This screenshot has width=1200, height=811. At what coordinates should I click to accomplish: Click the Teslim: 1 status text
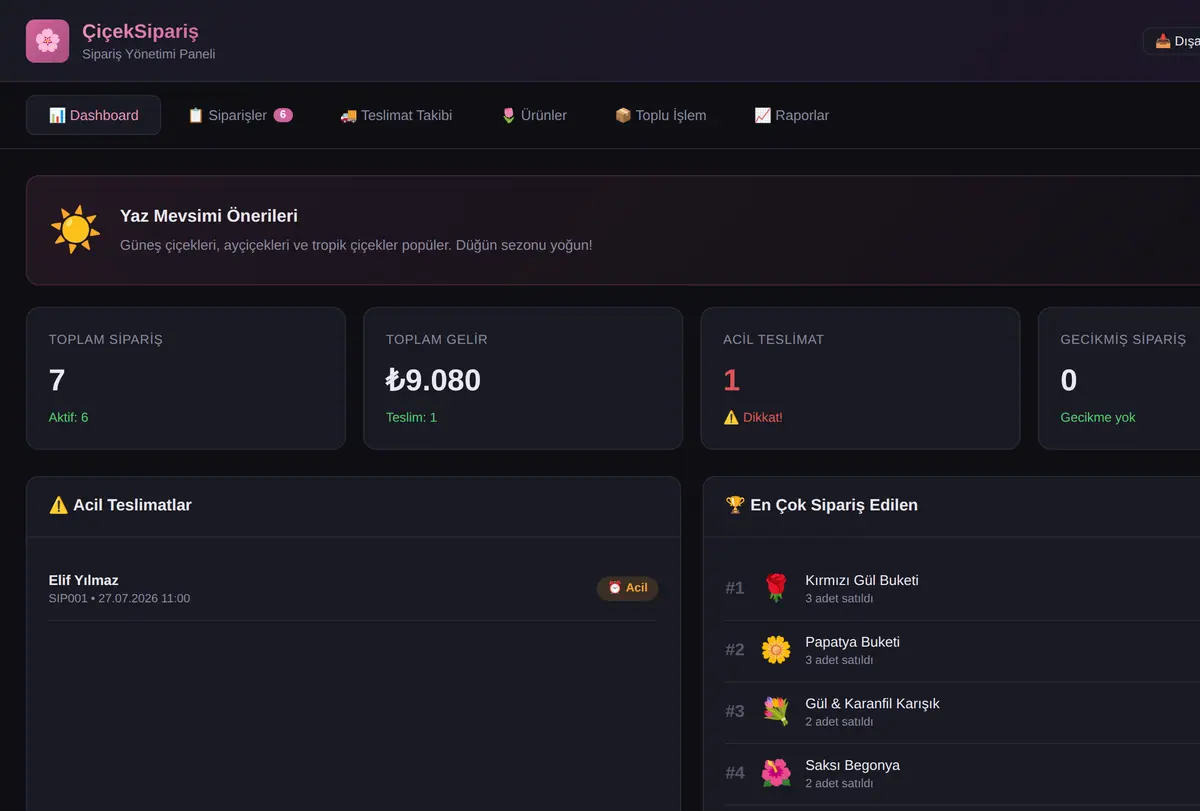[x=411, y=417]
